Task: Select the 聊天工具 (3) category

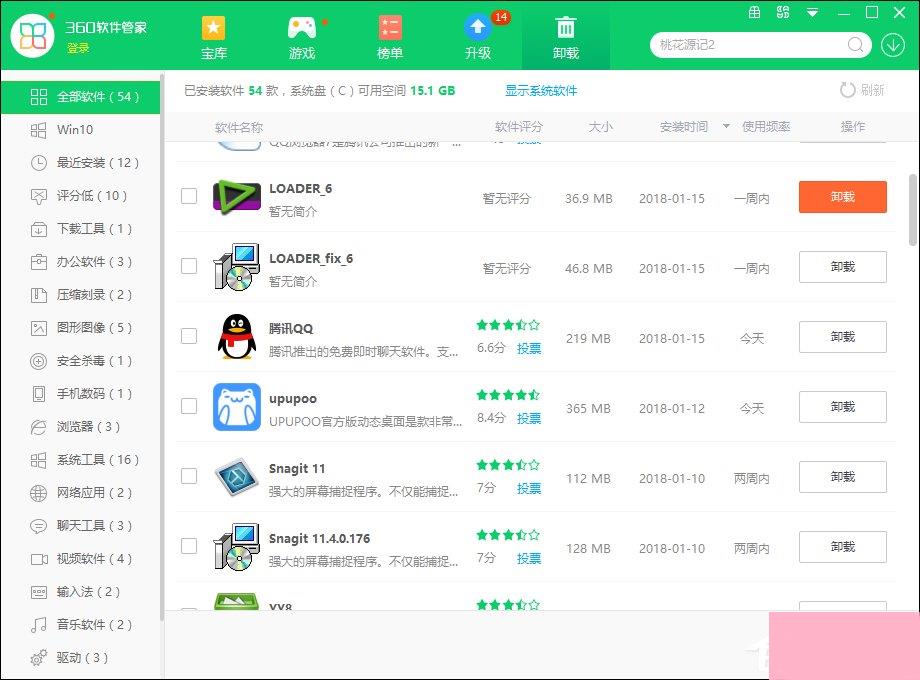Action: [x=80, y=525]
